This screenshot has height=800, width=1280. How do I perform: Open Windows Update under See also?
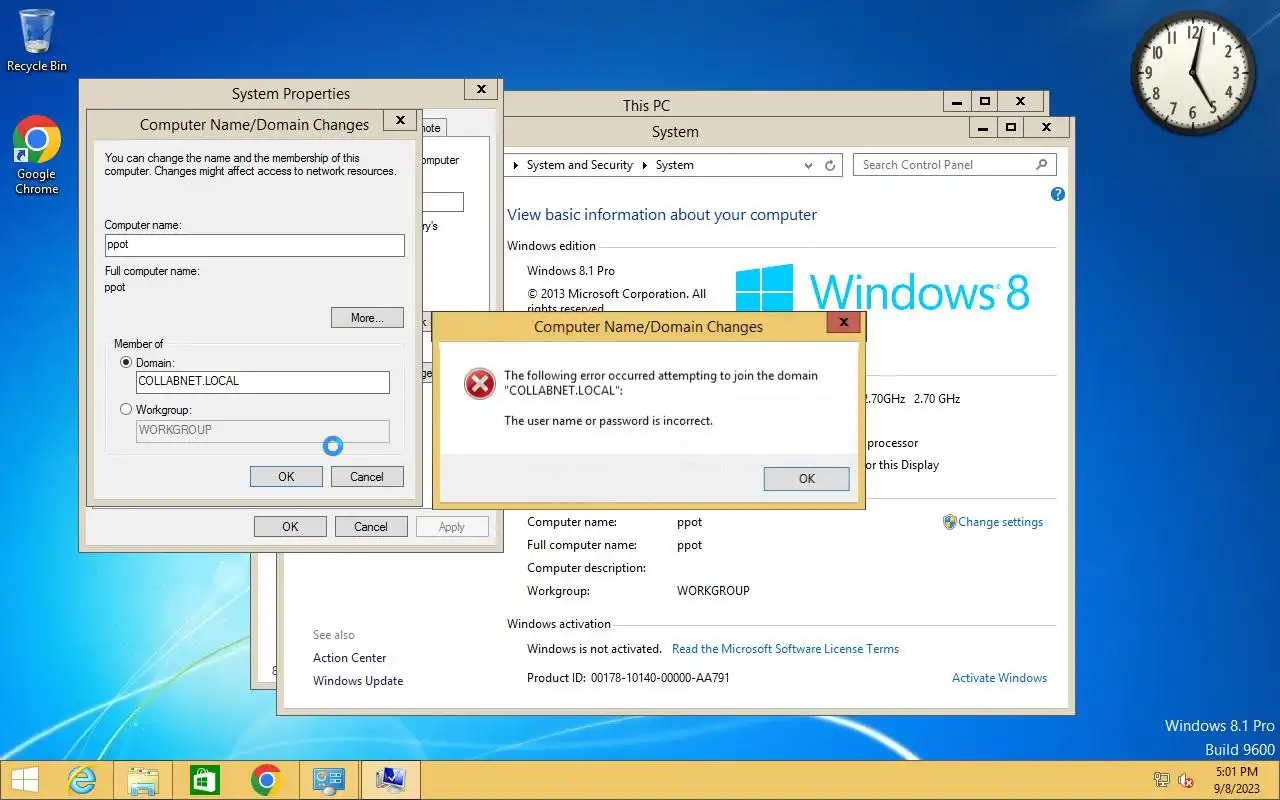(x=358, y=681)
